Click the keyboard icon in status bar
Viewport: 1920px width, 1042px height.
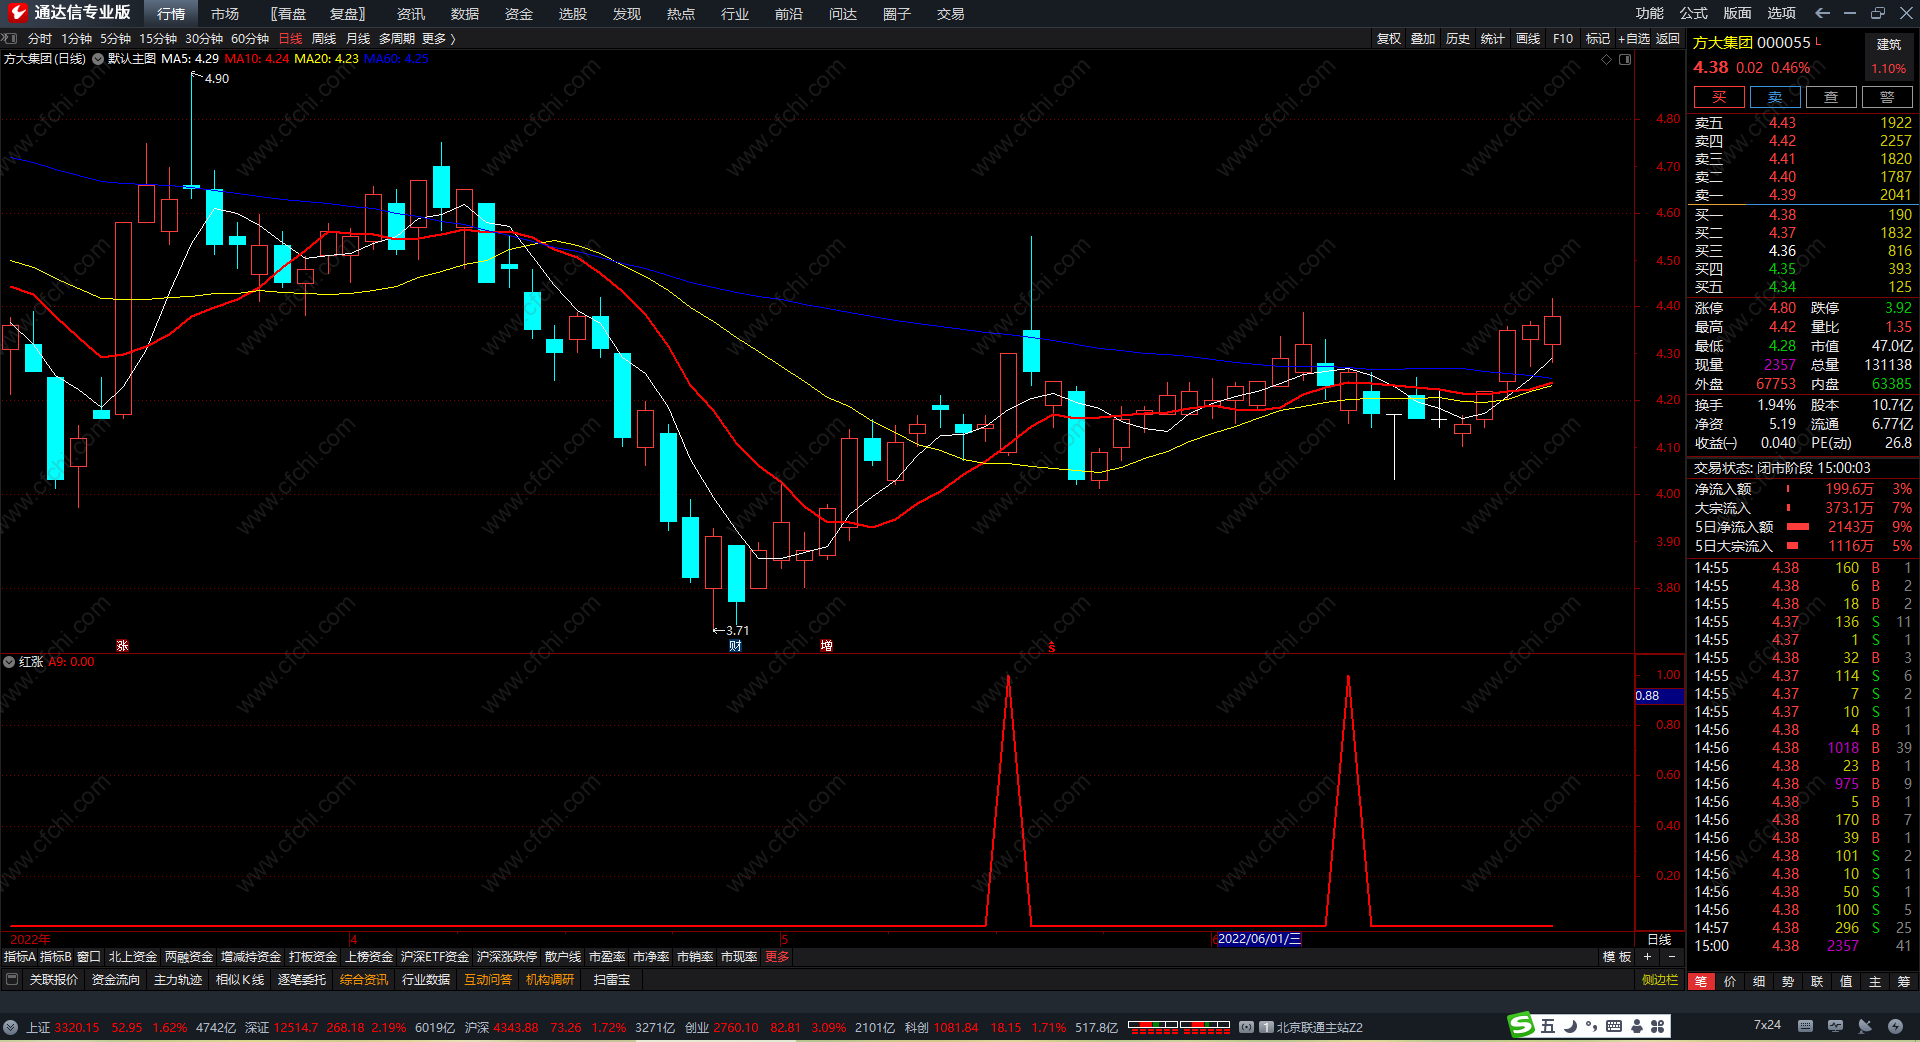[x=1805, y=1026]
